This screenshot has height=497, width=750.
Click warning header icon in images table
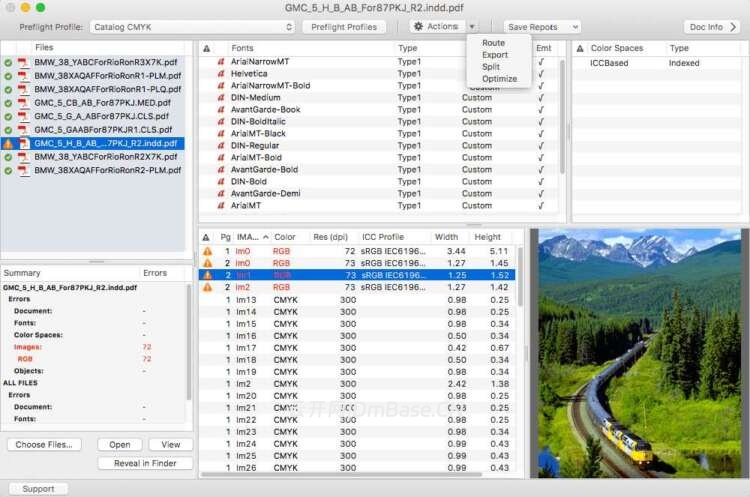[206, 237]
